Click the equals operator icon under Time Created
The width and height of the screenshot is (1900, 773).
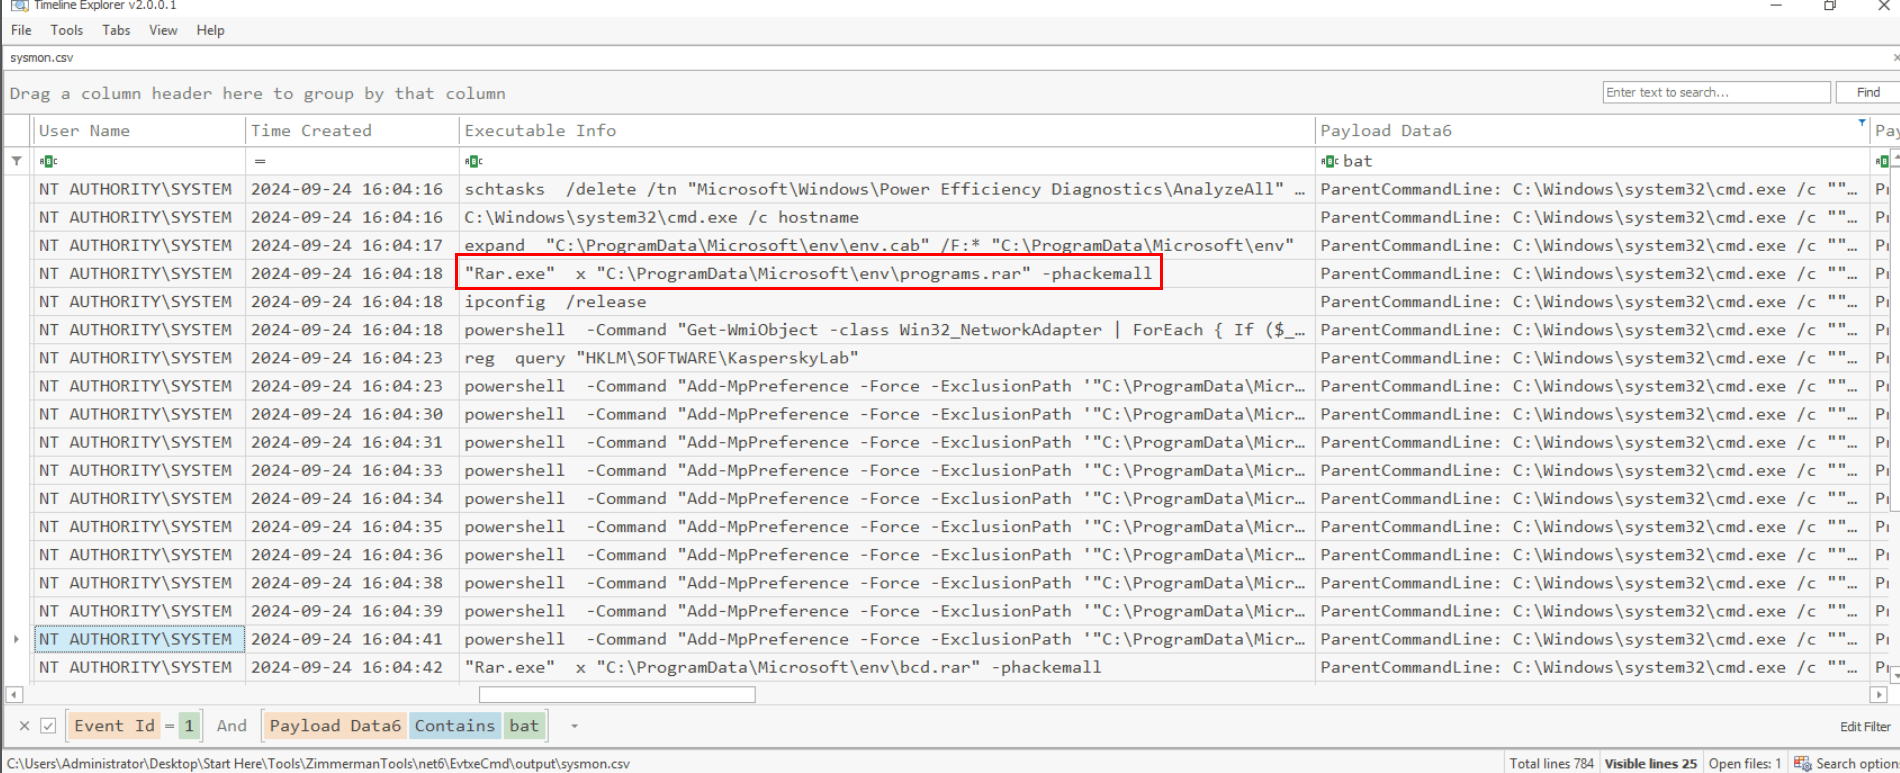point(260,161)
